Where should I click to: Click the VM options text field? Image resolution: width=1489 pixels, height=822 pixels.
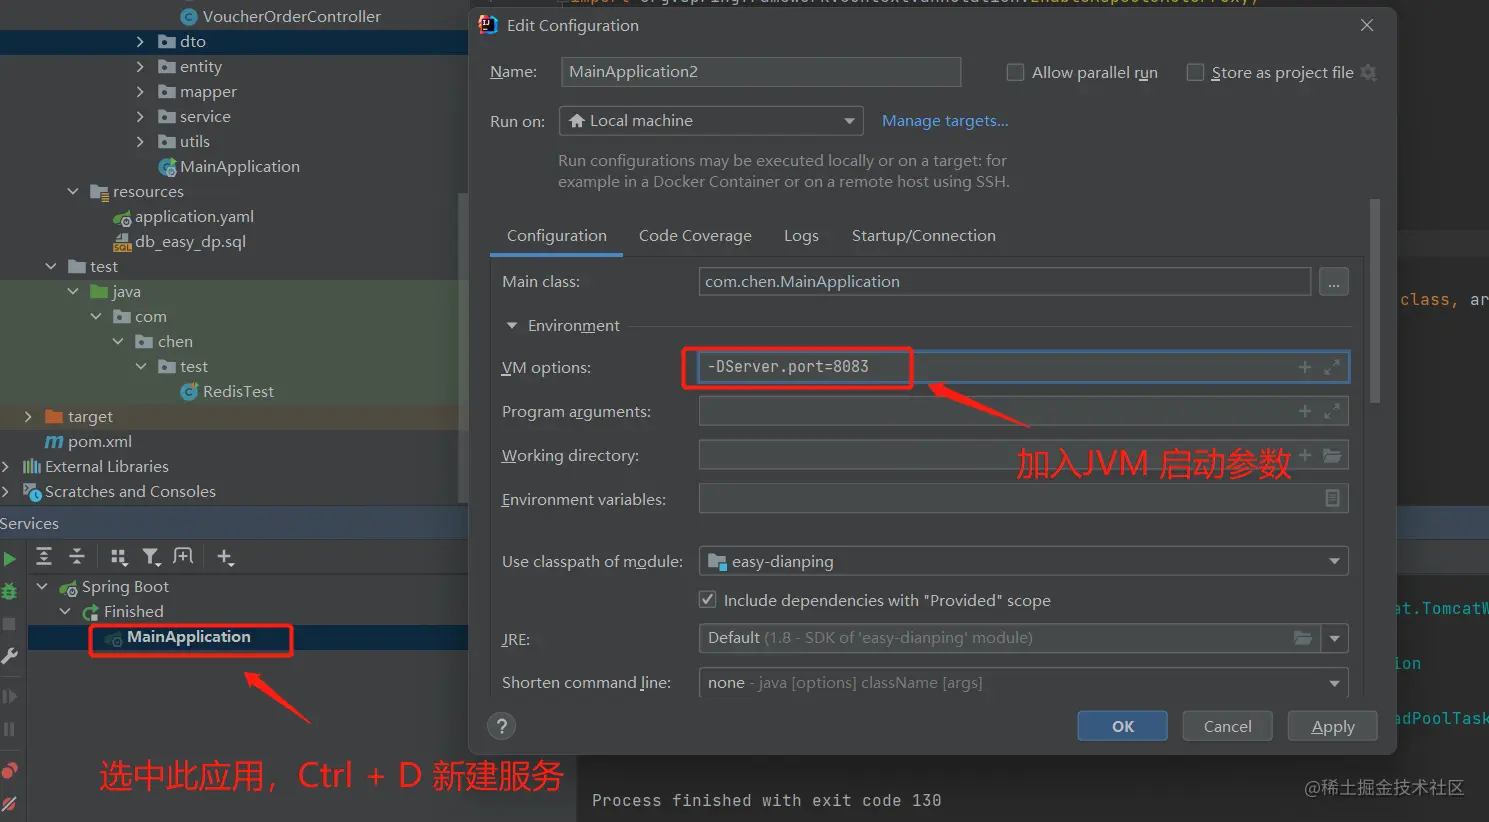1023,367
